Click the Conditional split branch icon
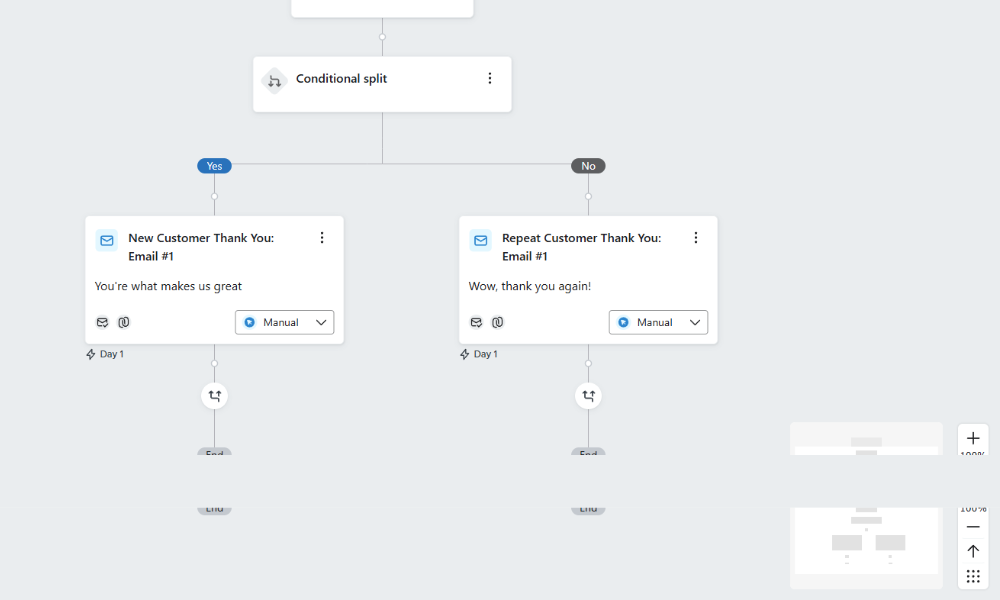1000x600 pixels. pos(274,81)
